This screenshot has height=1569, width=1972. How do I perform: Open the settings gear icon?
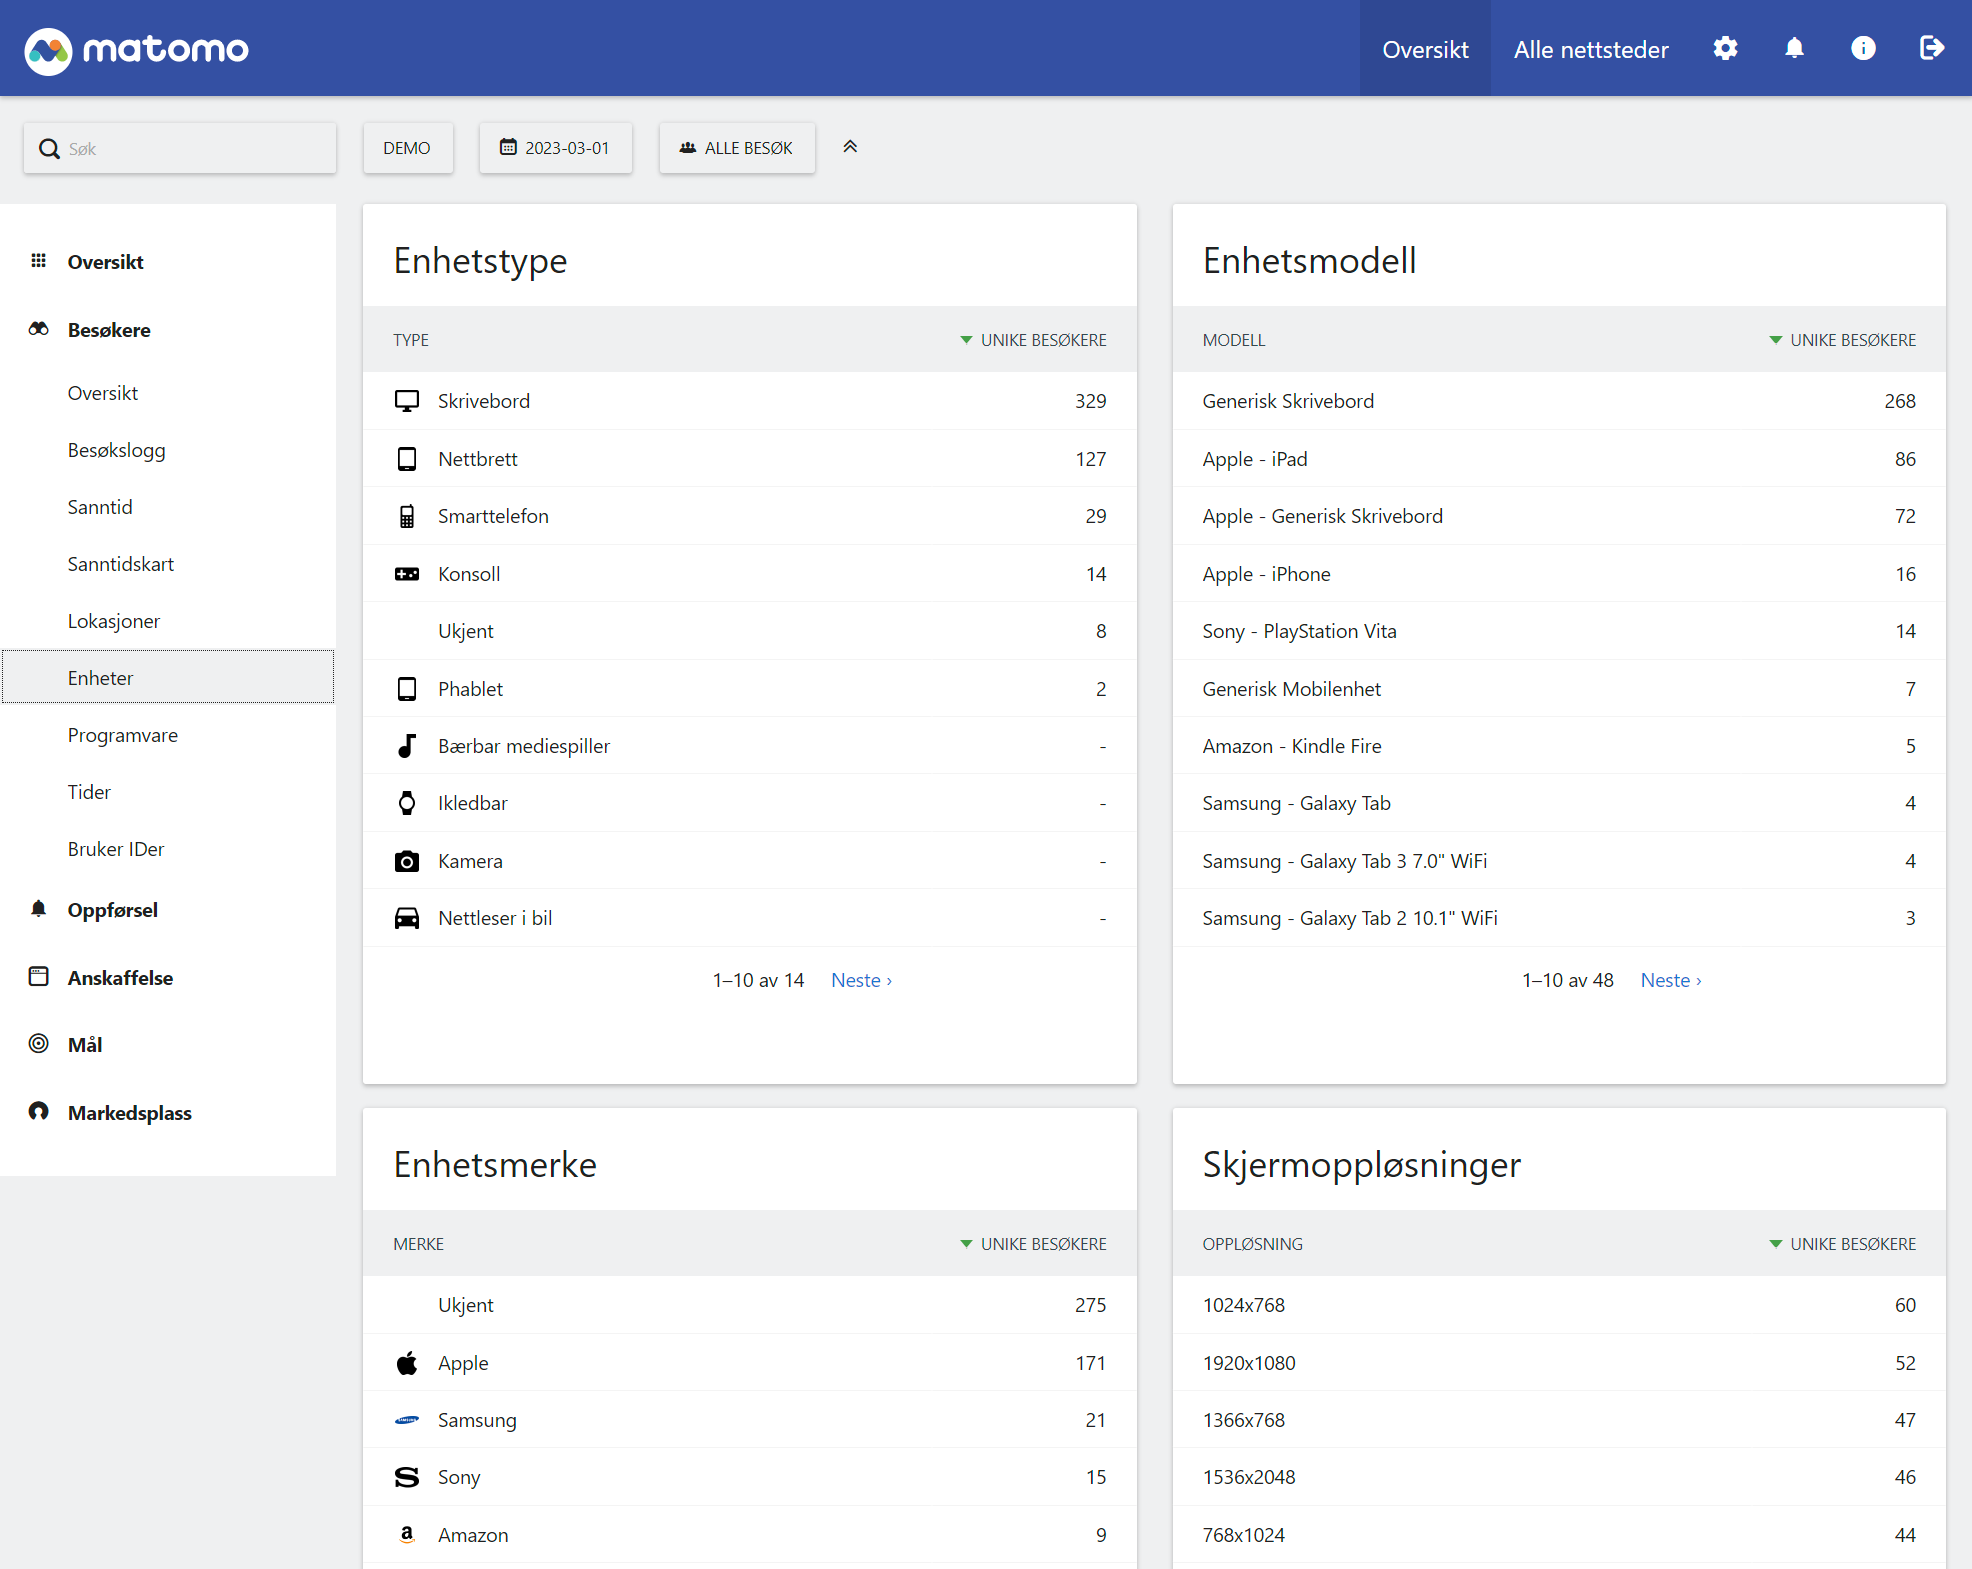(1725, 48)
